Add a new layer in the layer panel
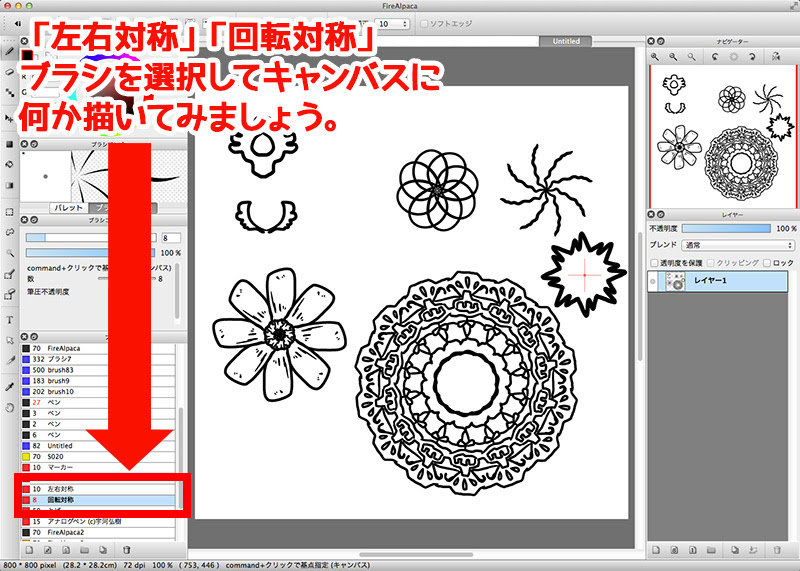Viewport: 800px width, 571px height. coord(656,550)
